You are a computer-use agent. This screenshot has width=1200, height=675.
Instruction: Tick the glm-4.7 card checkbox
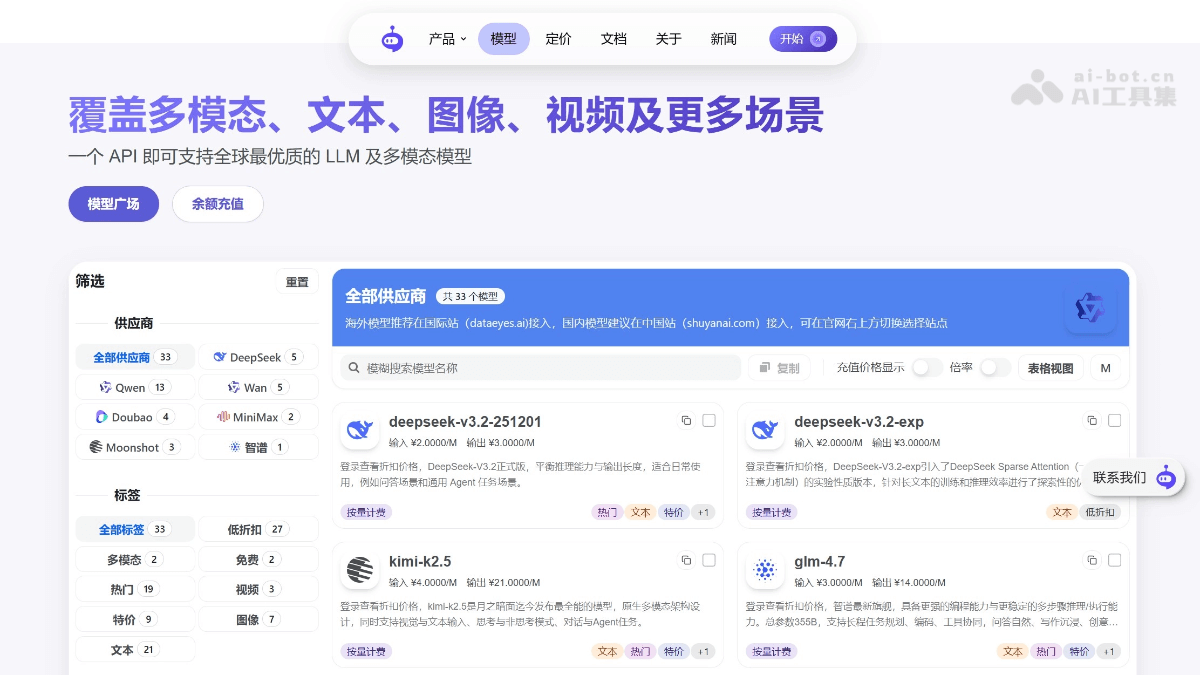[x=1114, y=561]
